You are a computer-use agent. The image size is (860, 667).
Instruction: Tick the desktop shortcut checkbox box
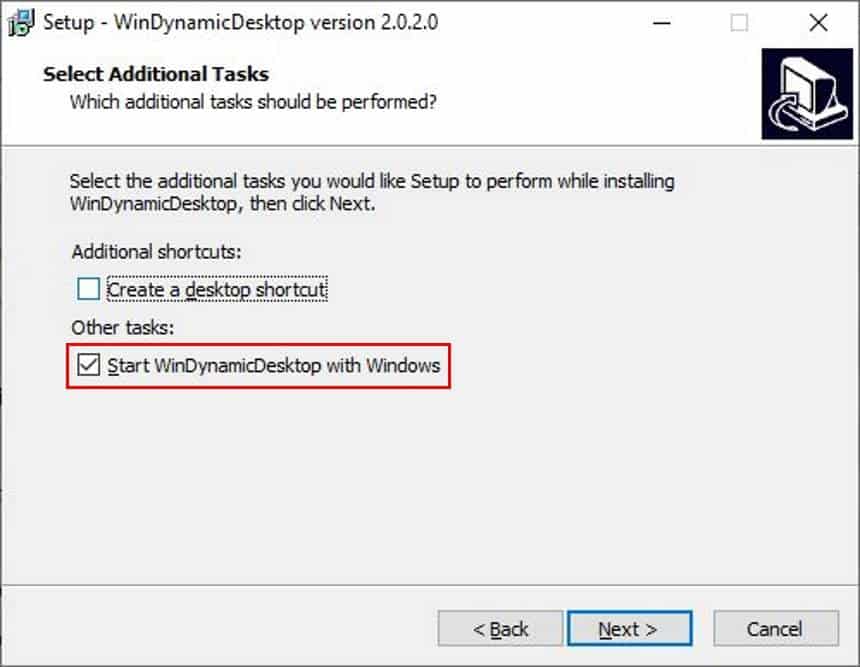click(x=88, y=289)
